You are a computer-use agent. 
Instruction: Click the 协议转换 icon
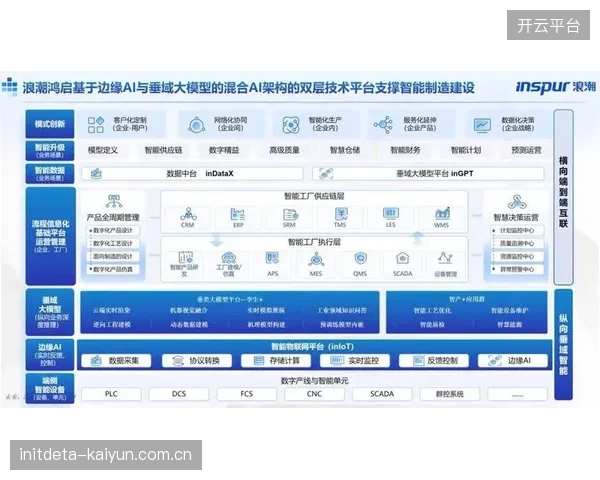178,361
